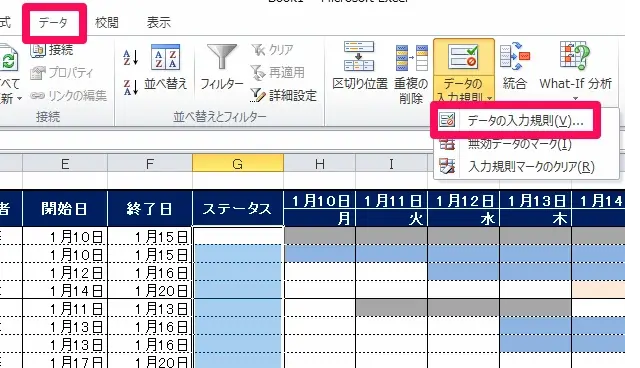Open the データ ribbon tab
This screenshot has height=368, width=640.
click(53, 23)
